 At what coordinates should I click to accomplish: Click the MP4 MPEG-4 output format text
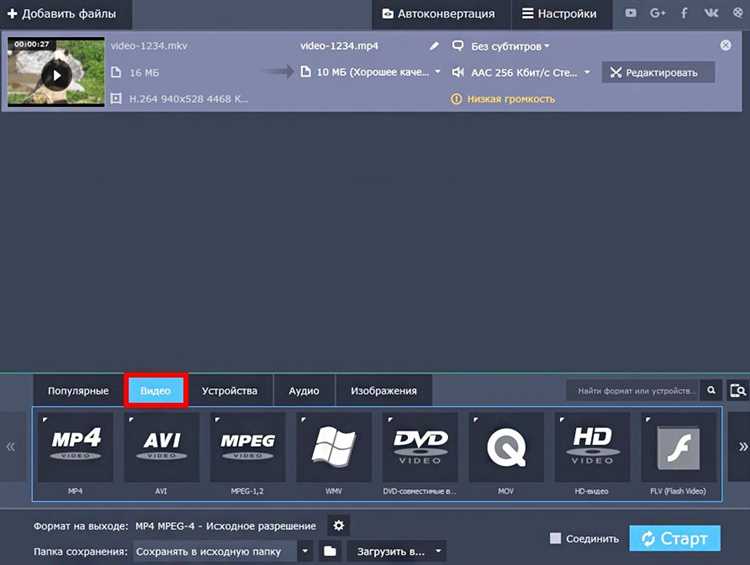pos(225,526)
